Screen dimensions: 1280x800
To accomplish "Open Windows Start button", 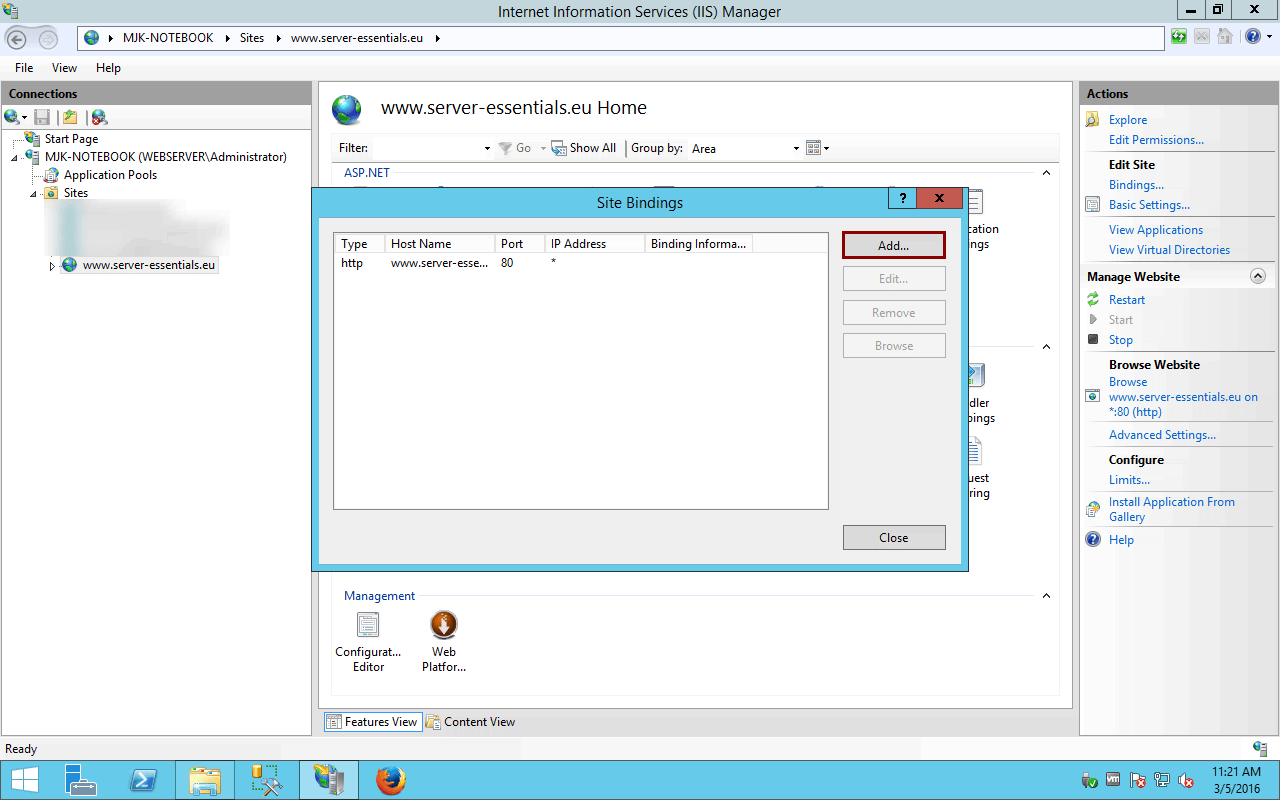I will coord(25,780).
